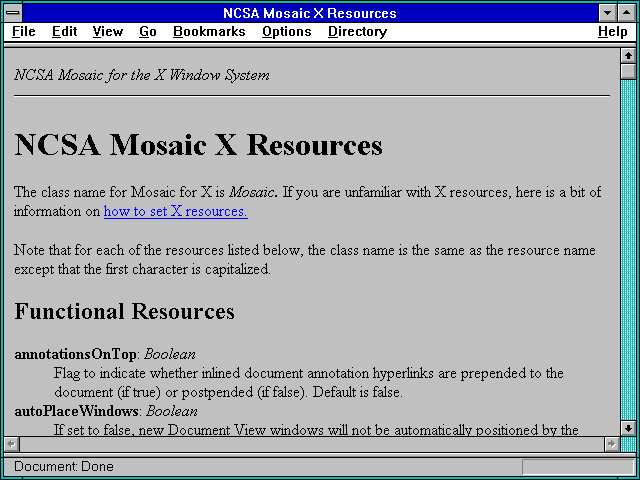Viewport: 640px width, 480px height.
Task: Open the Directory menu
Action: coord(357,31)
